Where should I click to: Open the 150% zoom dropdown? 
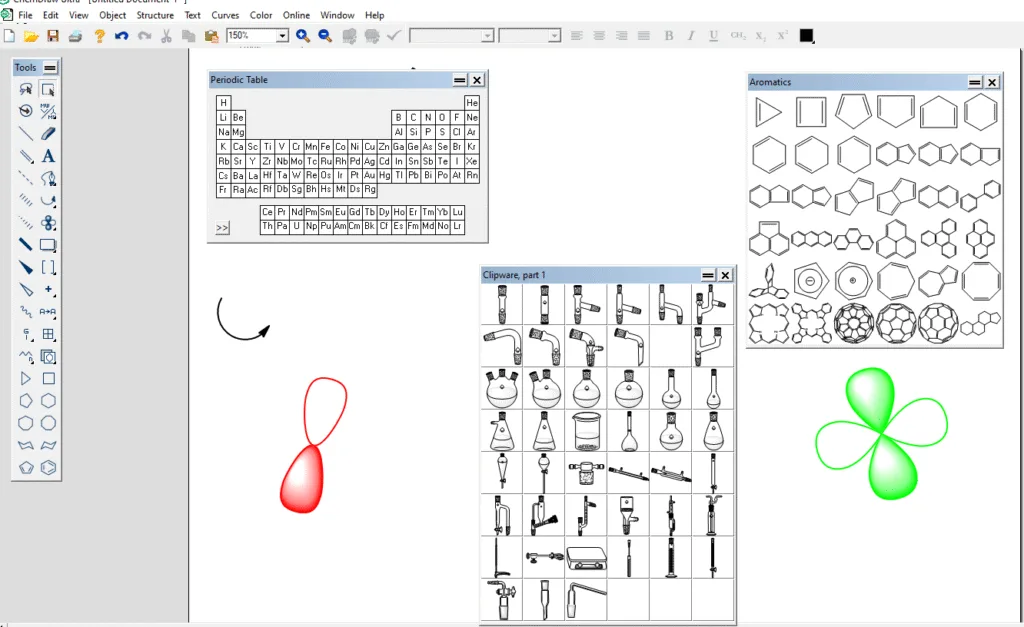click(282, 36)
